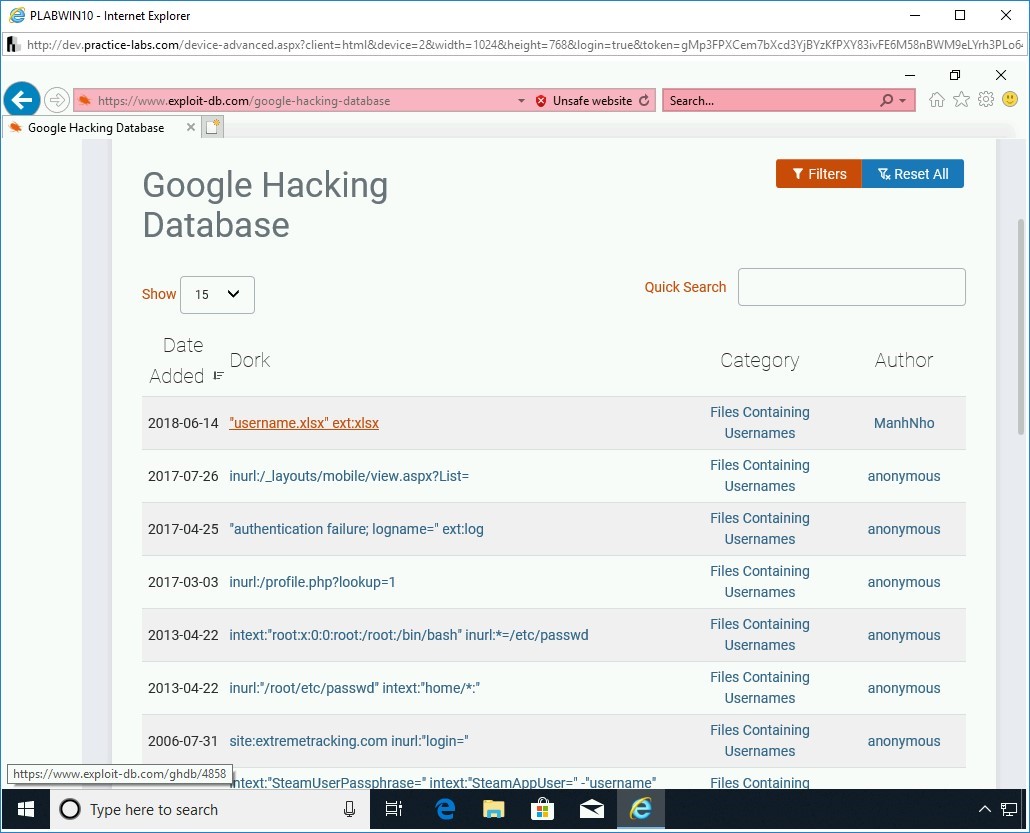Click the Back navigation arrow

[22, 99]
